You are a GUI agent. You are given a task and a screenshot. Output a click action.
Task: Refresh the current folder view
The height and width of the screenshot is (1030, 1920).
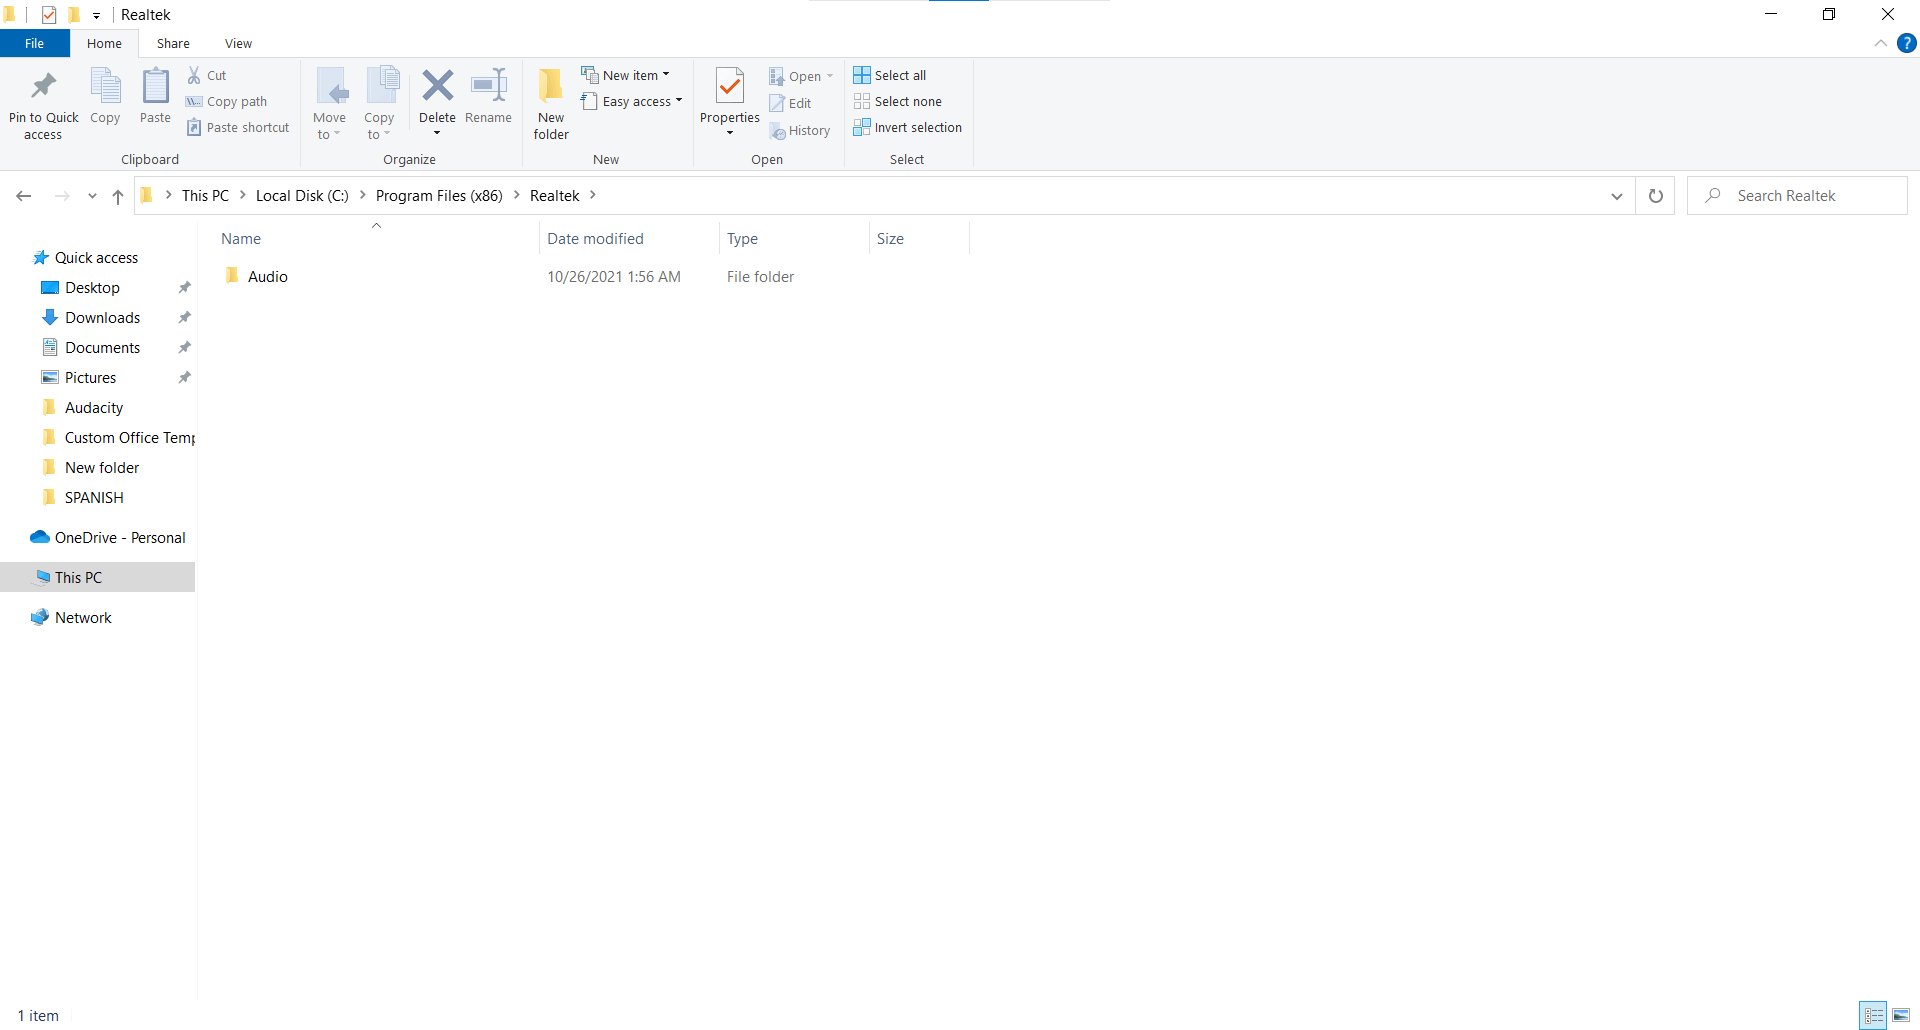click(x=1656, y=196)
